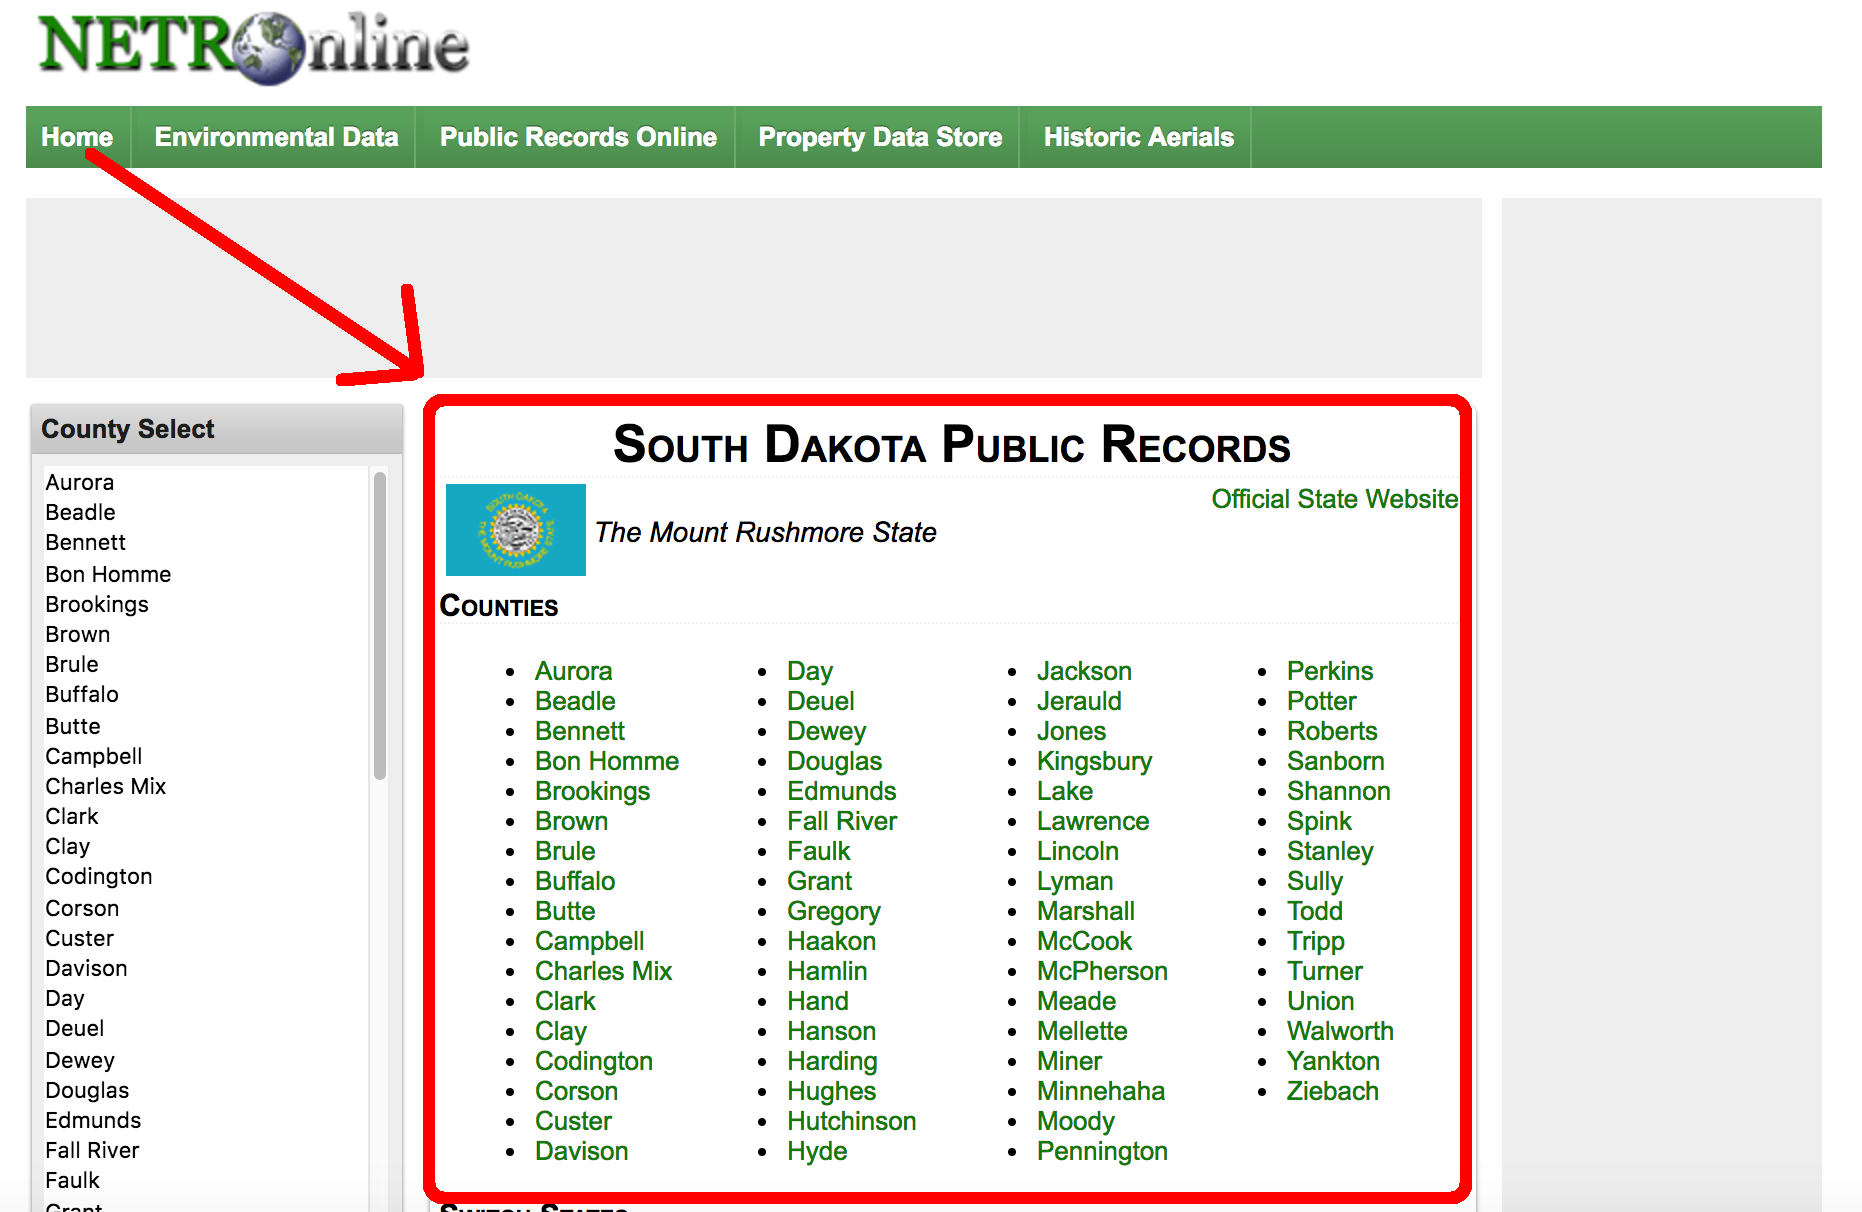Select the Pennington county link

pyautogui.click(x=1102, y=1151)
